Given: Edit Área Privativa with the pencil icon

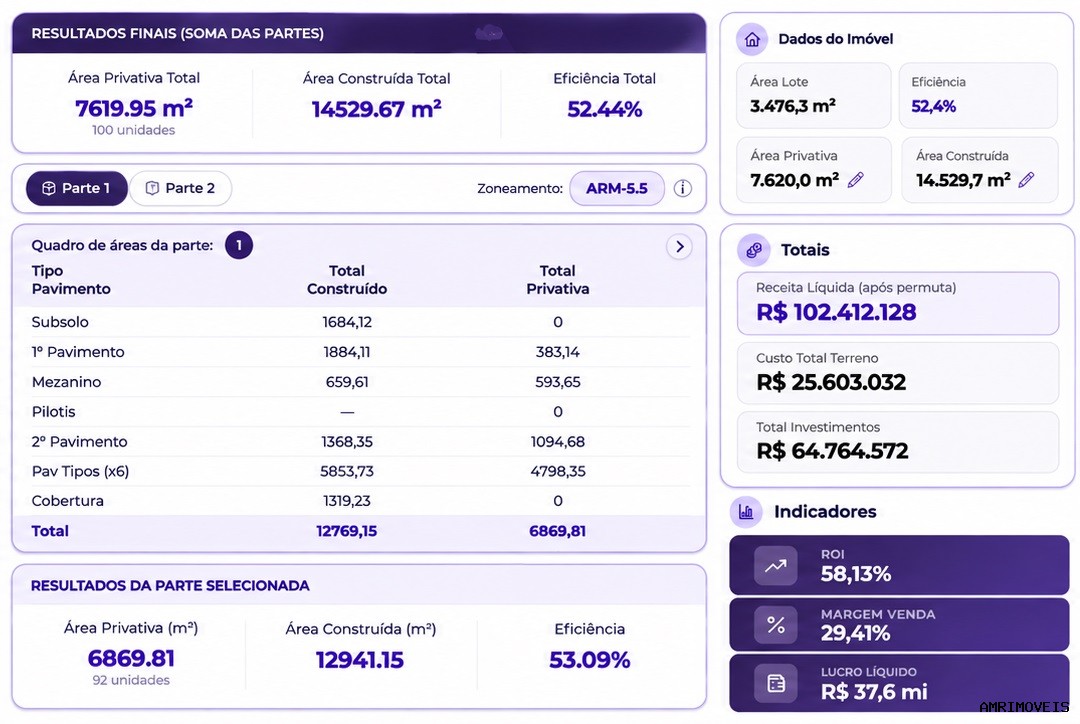Looking at the screenshot, I should [x=855, y=180].
